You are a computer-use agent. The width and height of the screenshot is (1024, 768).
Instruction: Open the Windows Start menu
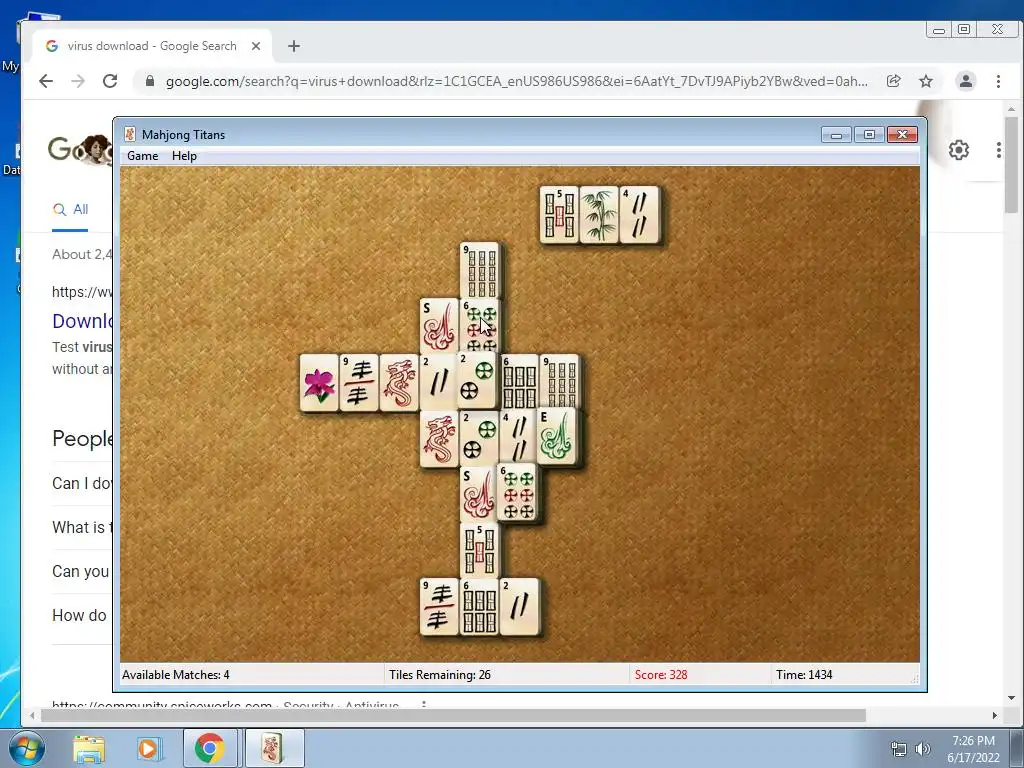click(26, 748)
